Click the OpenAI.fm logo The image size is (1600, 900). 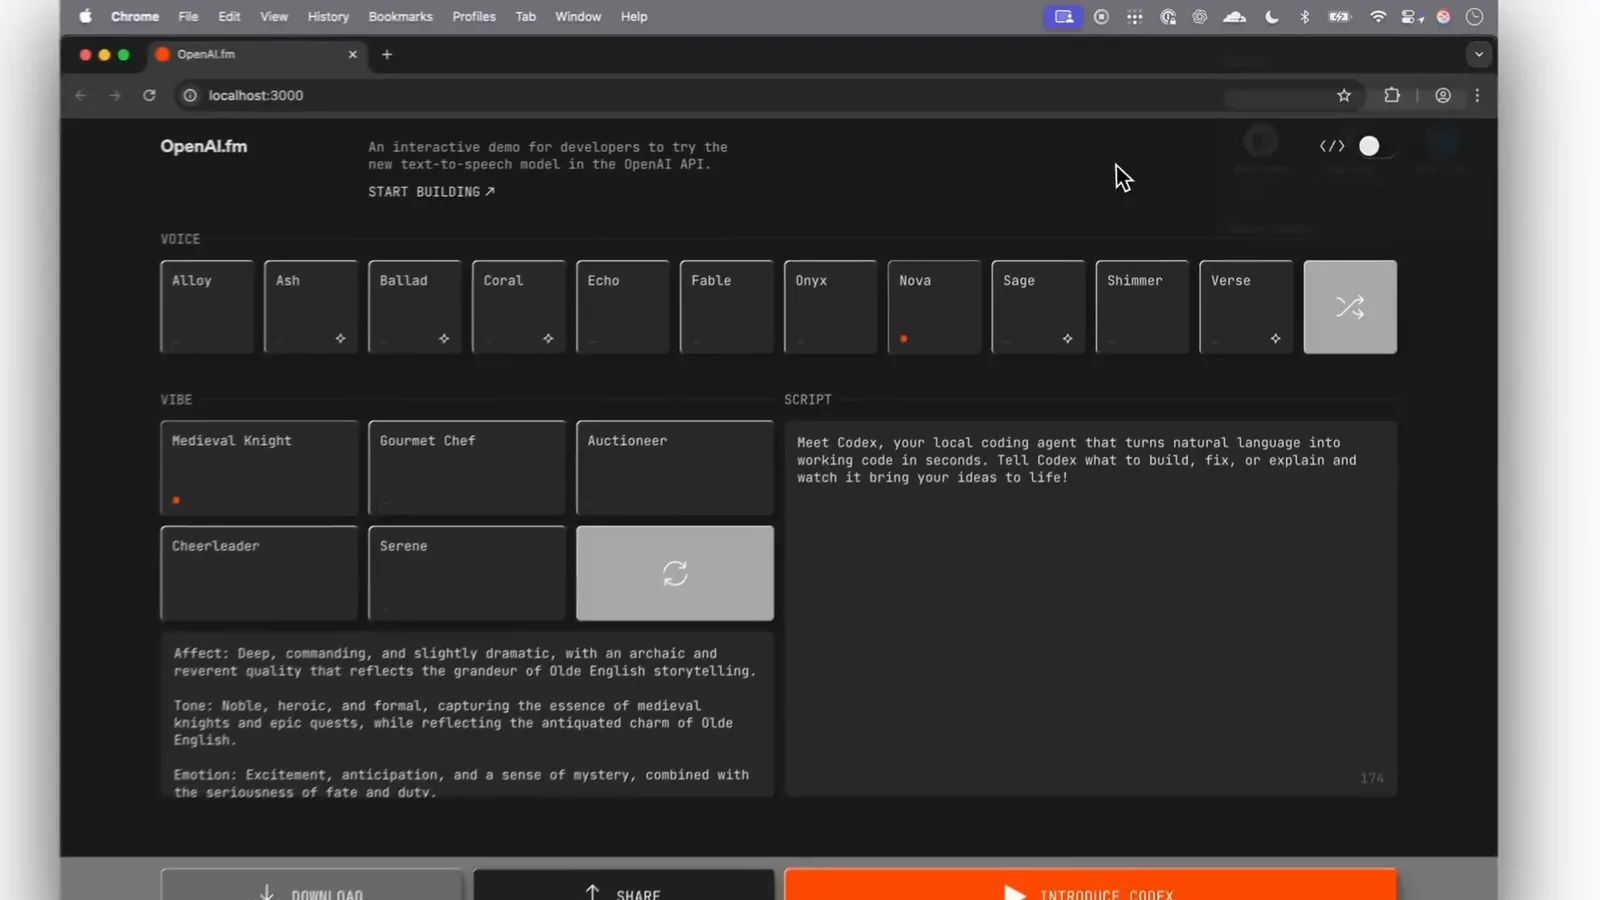[x=204, y=146]
